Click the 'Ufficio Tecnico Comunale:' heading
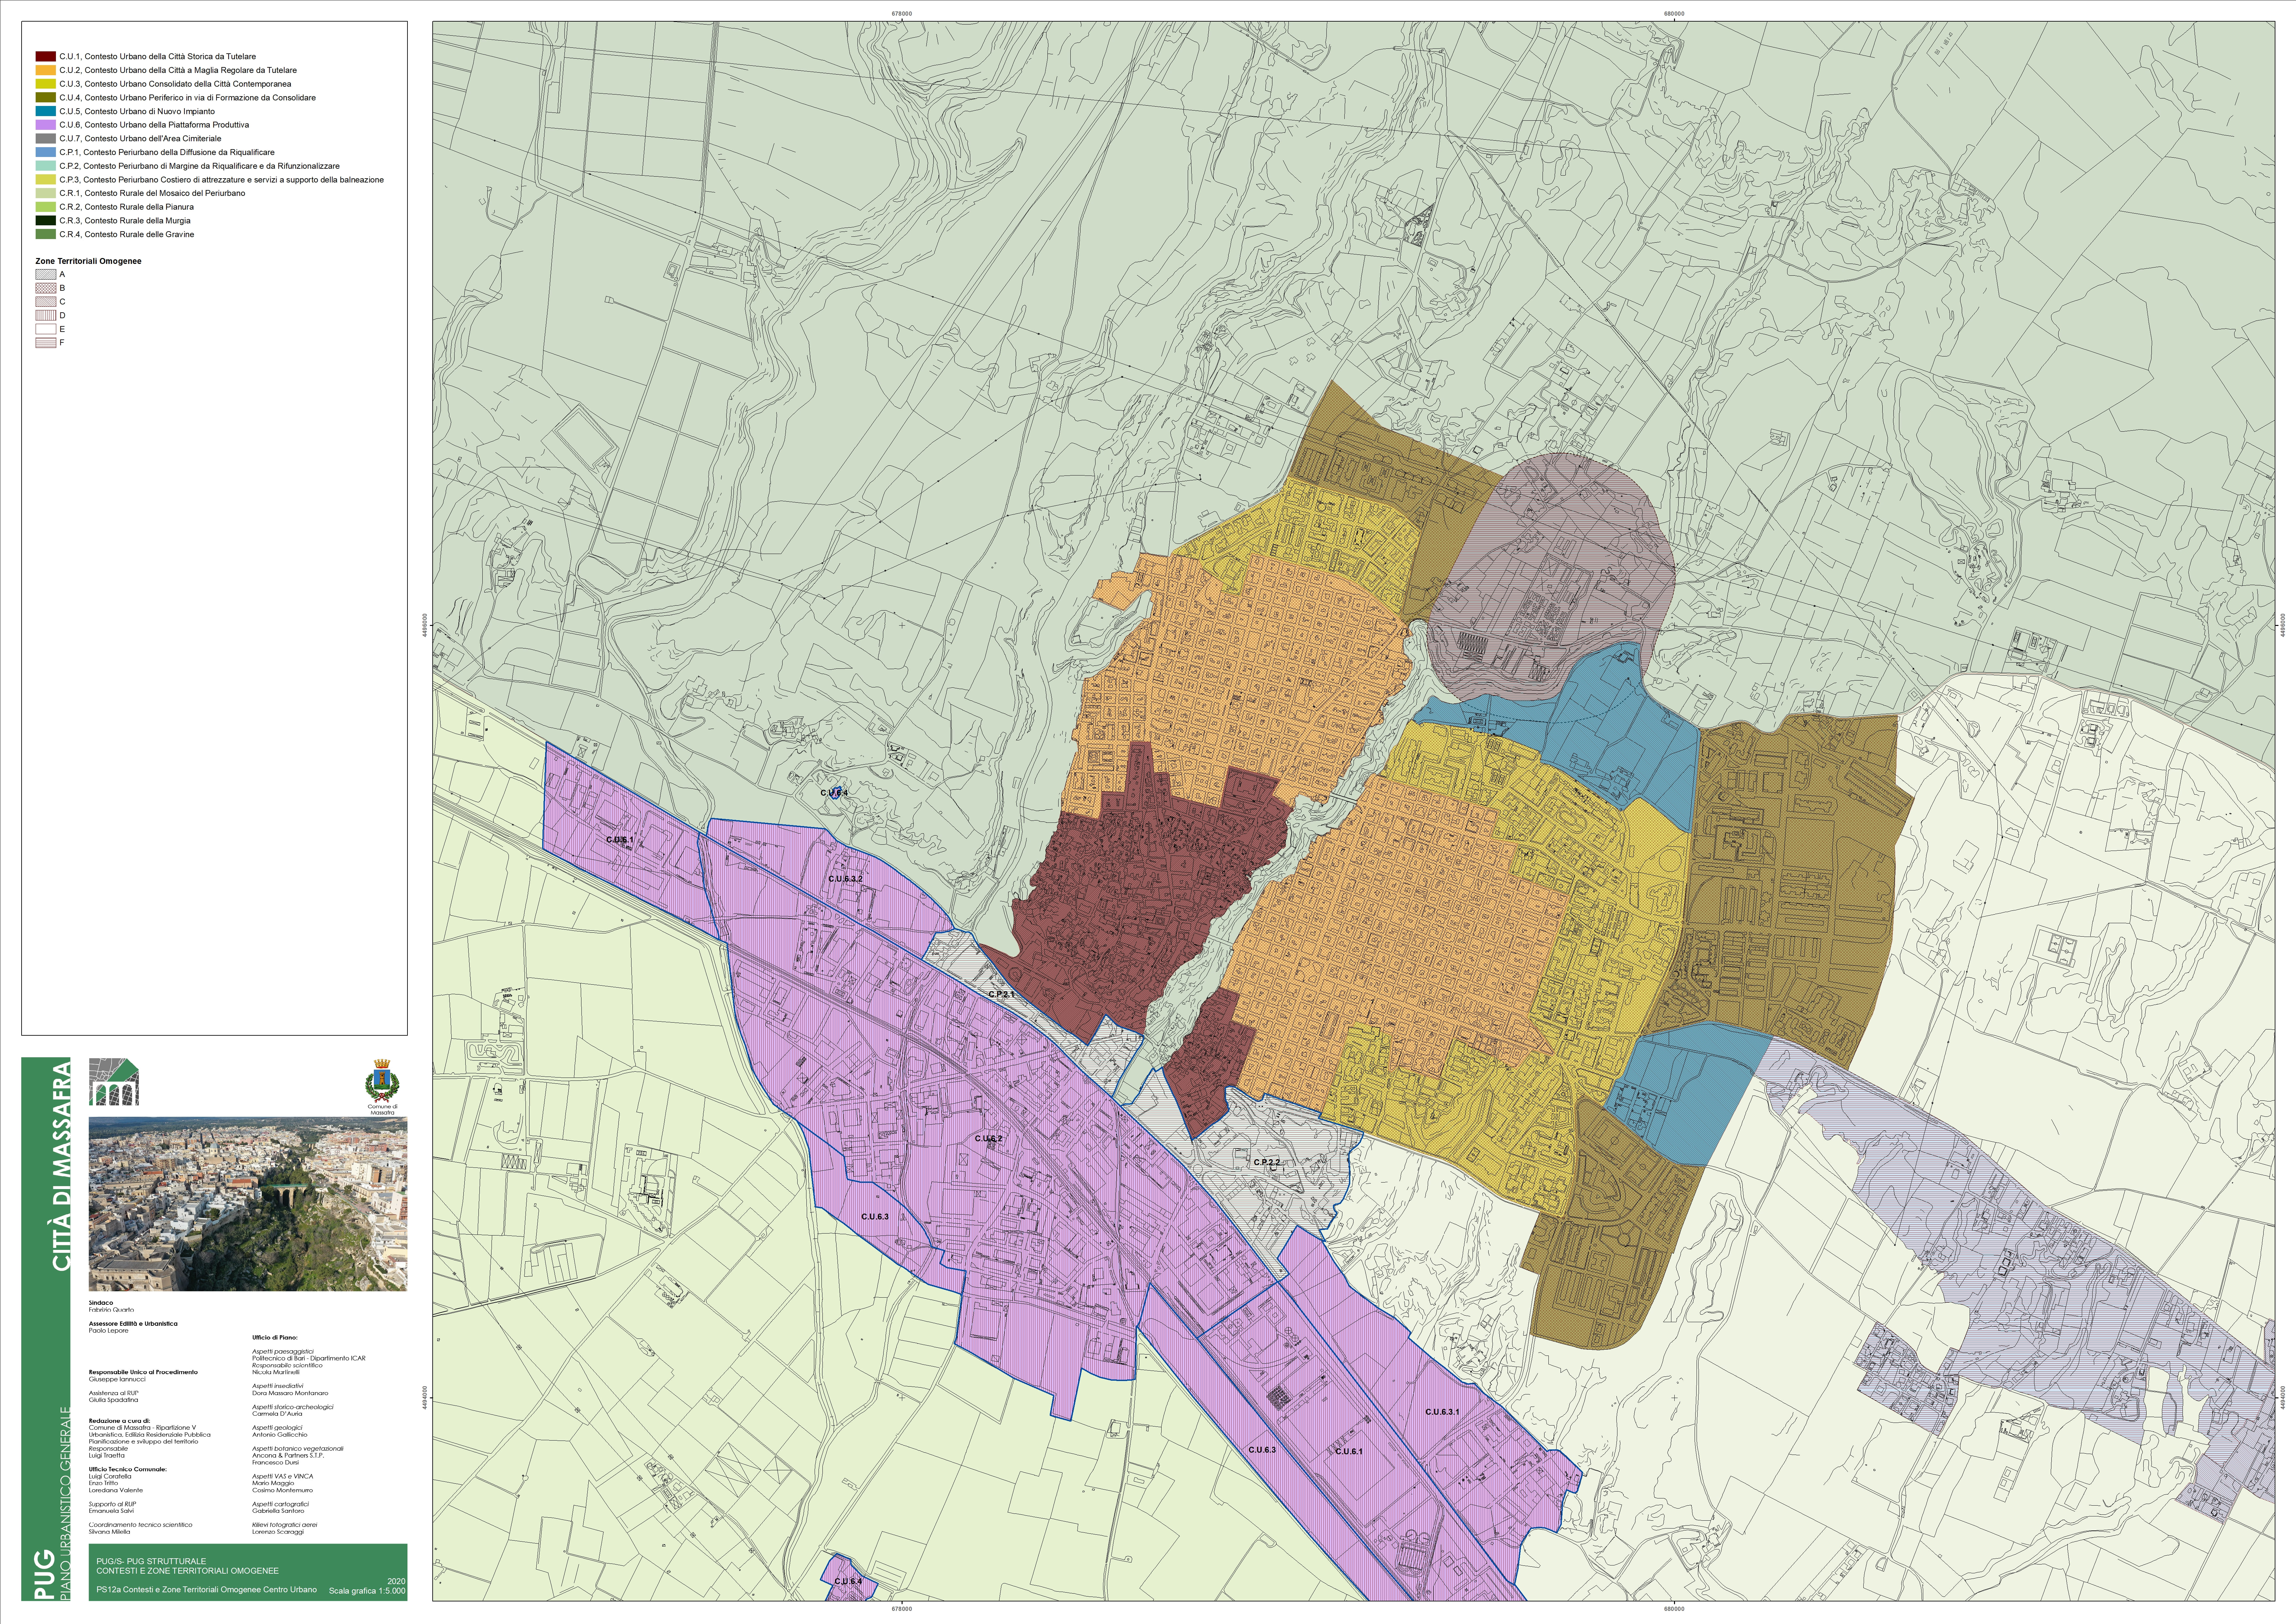This screenshot has height=1624, width=2296. point(128,1469)
